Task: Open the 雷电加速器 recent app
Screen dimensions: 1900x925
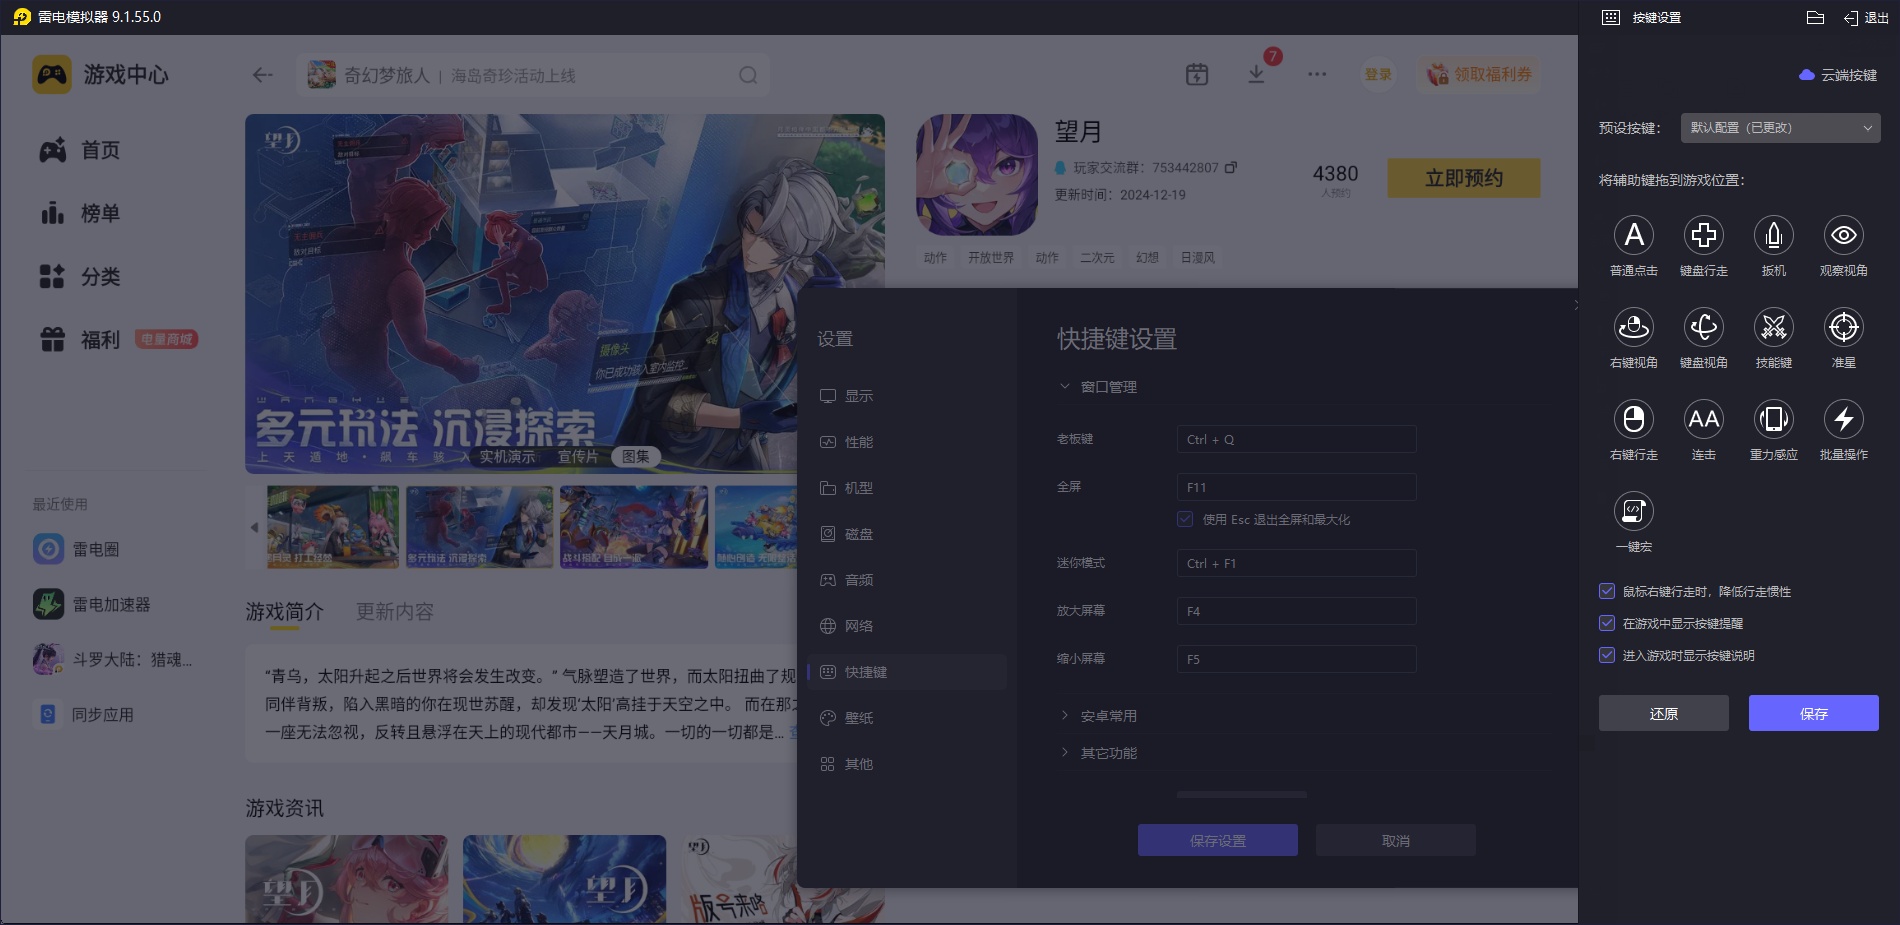Action: click(x=92, y=604)
